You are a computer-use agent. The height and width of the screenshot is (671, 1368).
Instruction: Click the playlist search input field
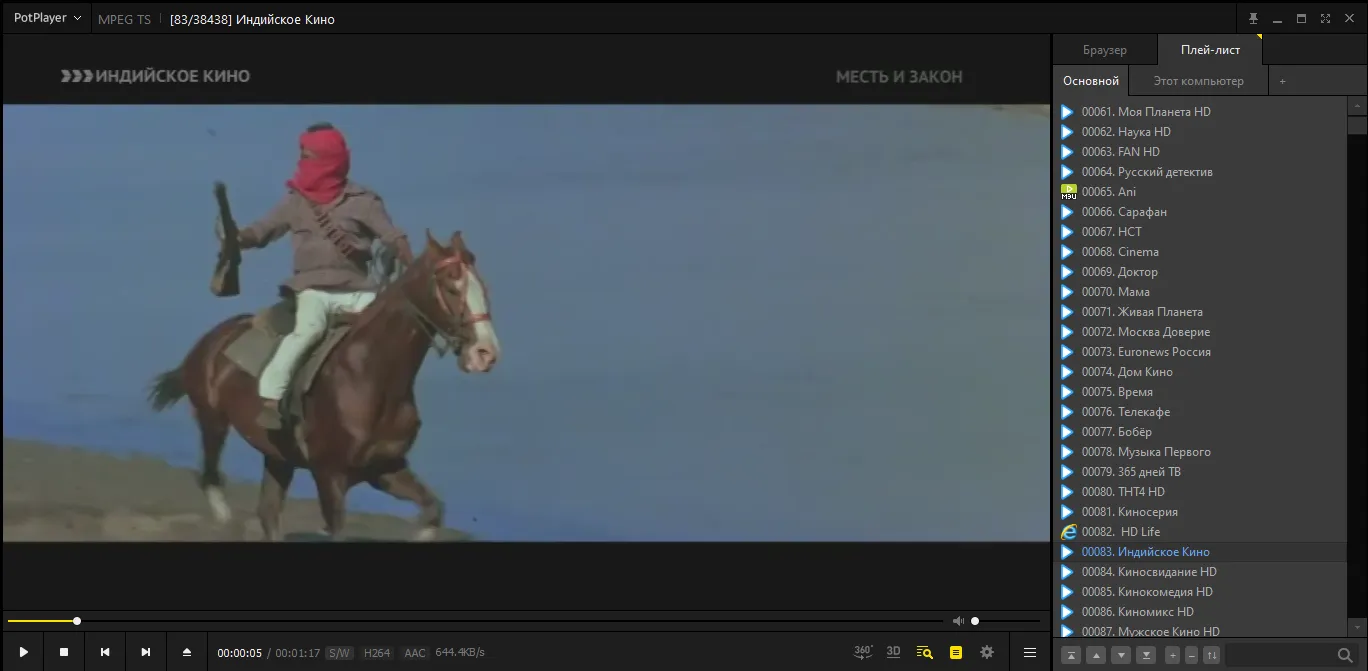pyautogui.click(x=1280, y=655)
